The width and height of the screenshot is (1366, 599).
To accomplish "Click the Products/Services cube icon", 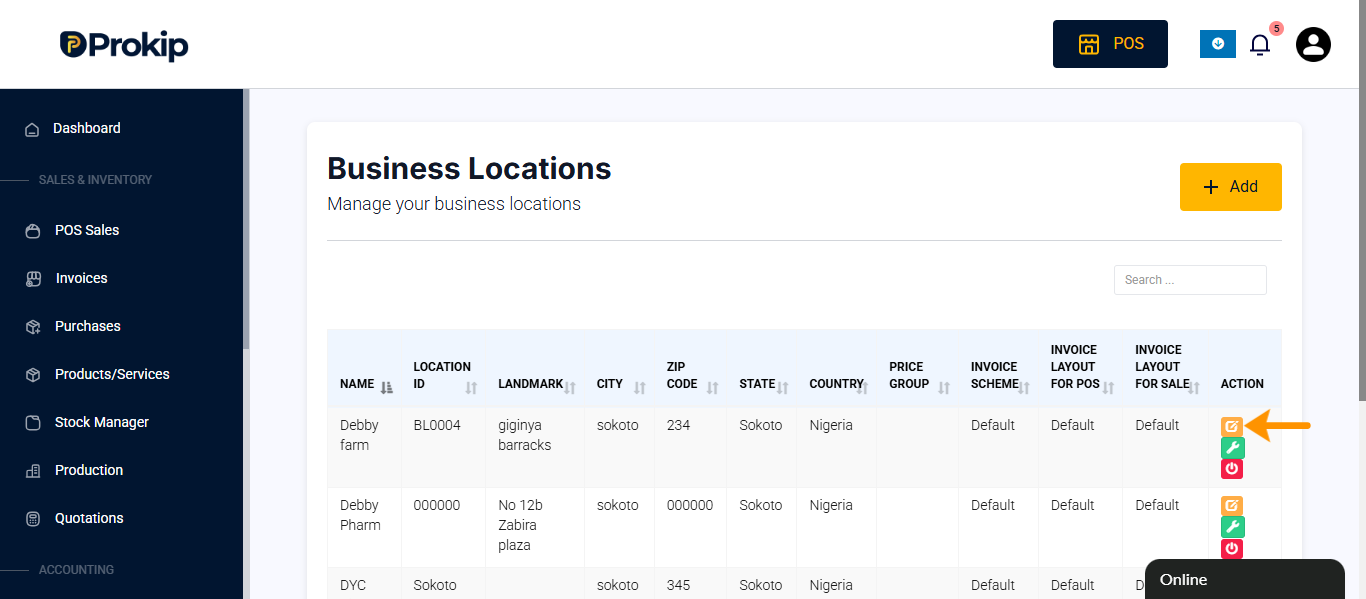I will 33,375.
